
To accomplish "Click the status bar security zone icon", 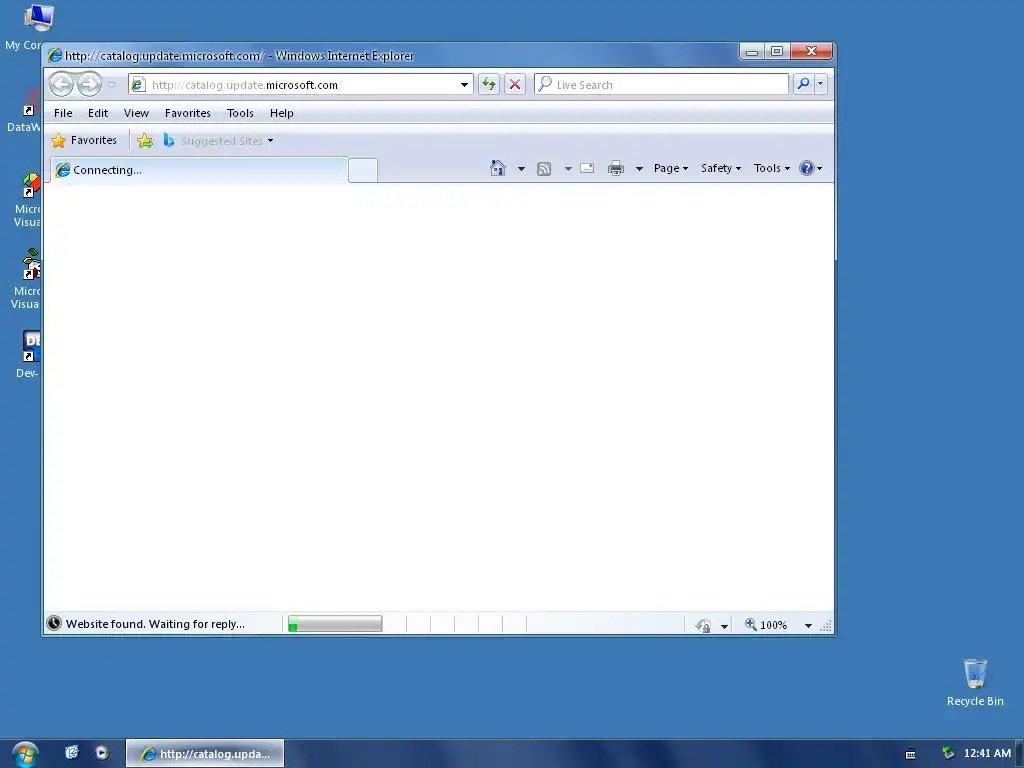I will tap(703, 625).
